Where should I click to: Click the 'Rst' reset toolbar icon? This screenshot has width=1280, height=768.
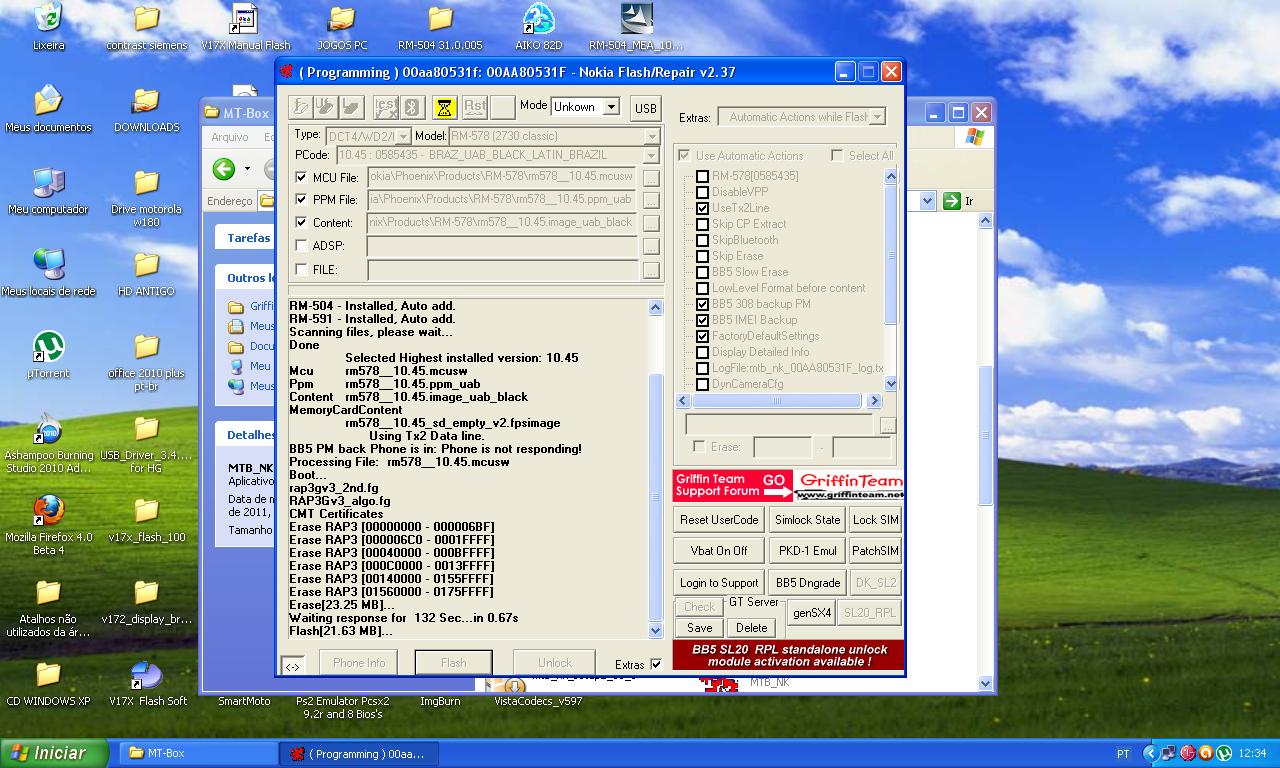(475, 107)
